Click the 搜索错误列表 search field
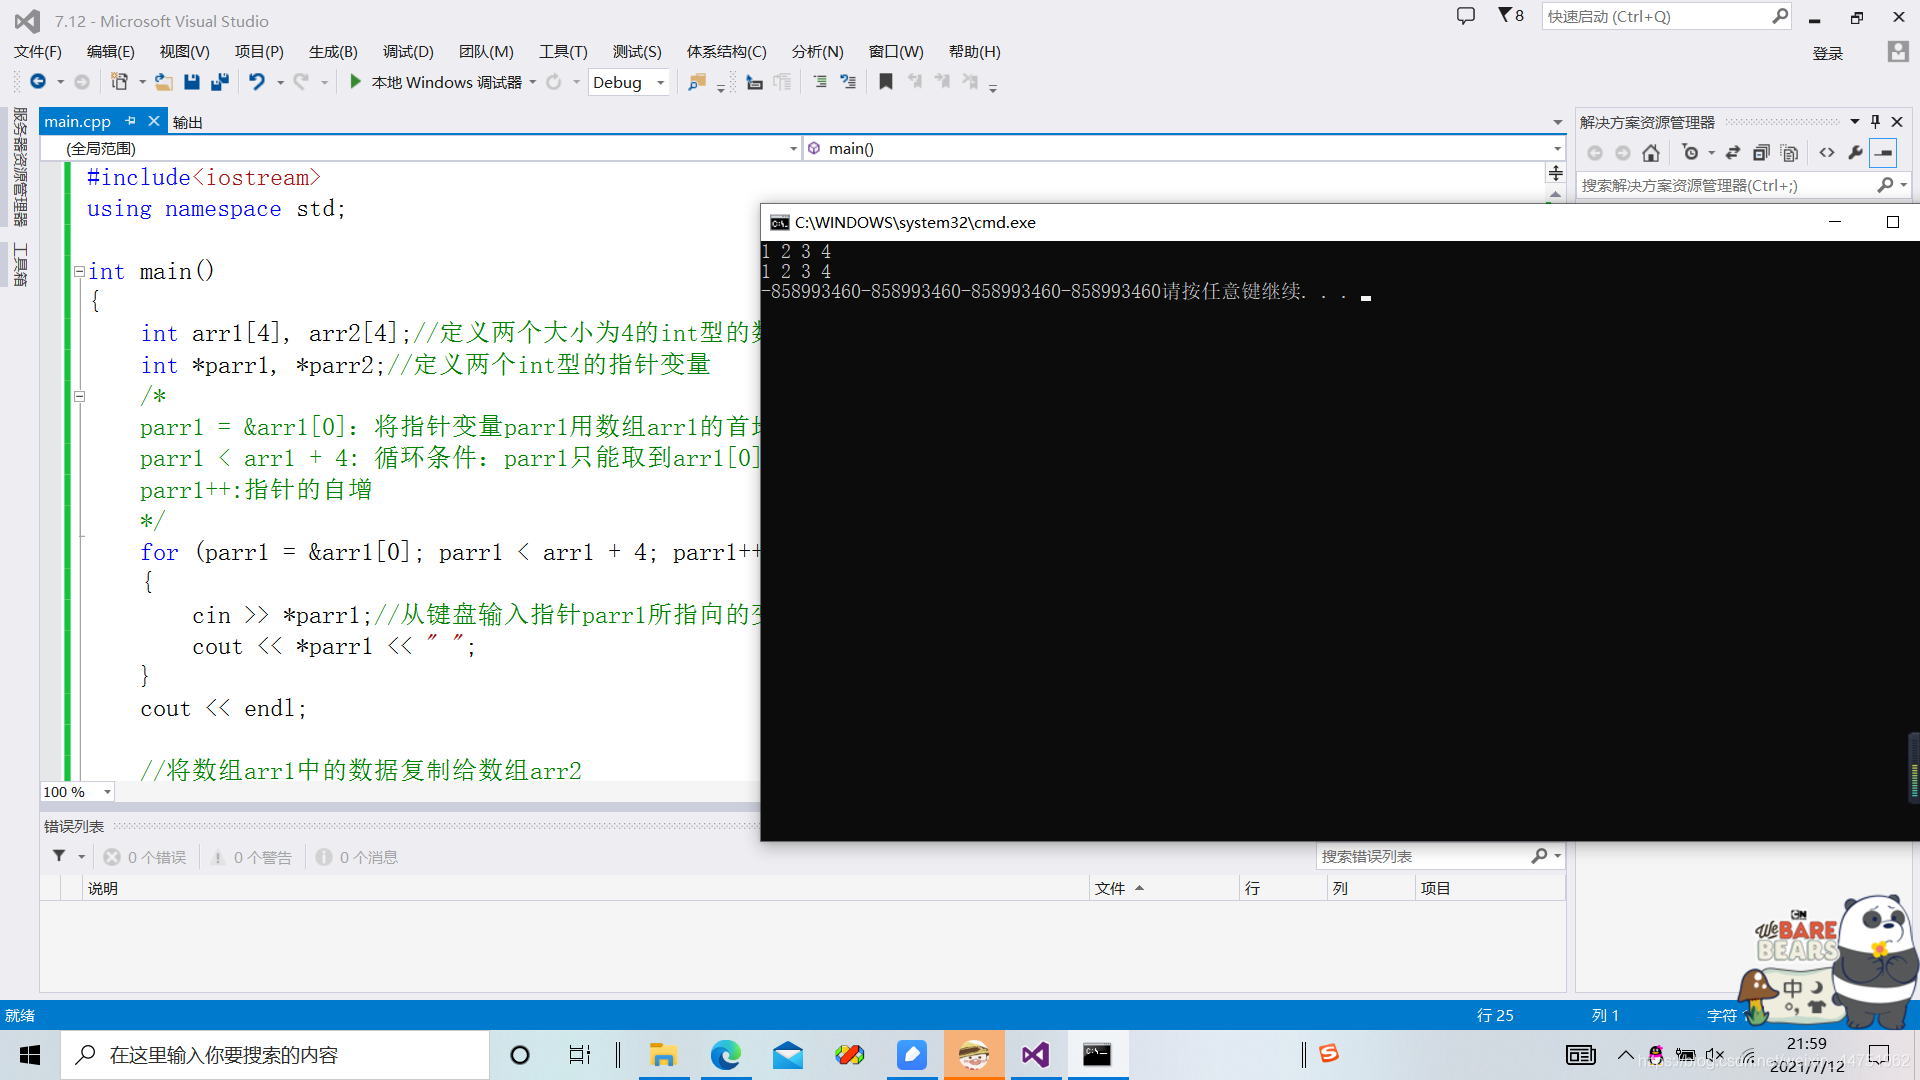The height and width of the screenshot is (1080, 1920). click(1420, 856)
